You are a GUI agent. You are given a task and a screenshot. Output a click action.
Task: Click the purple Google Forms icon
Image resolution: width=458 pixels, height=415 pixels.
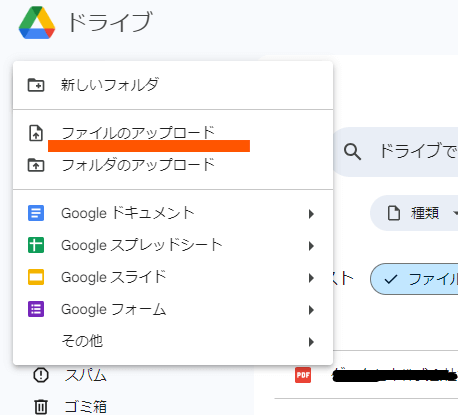tap(36, 309)
